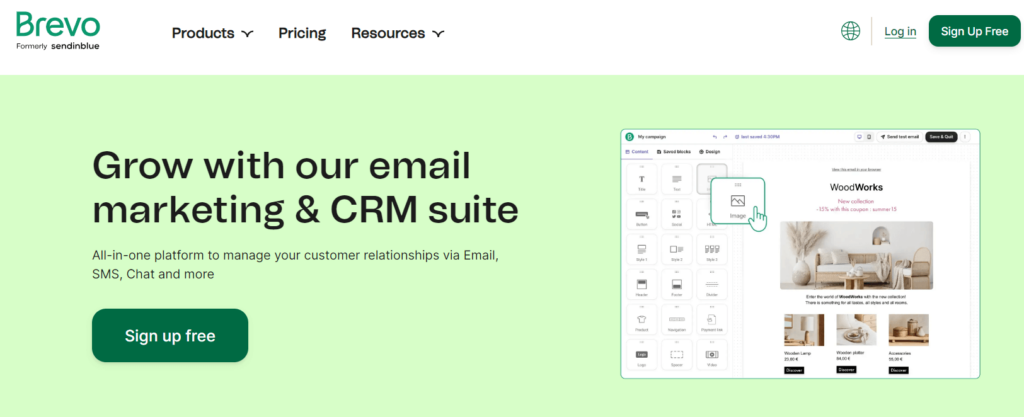Select the Text block in editor
This screenshot has width=1024, height=417.
point(677,179)
